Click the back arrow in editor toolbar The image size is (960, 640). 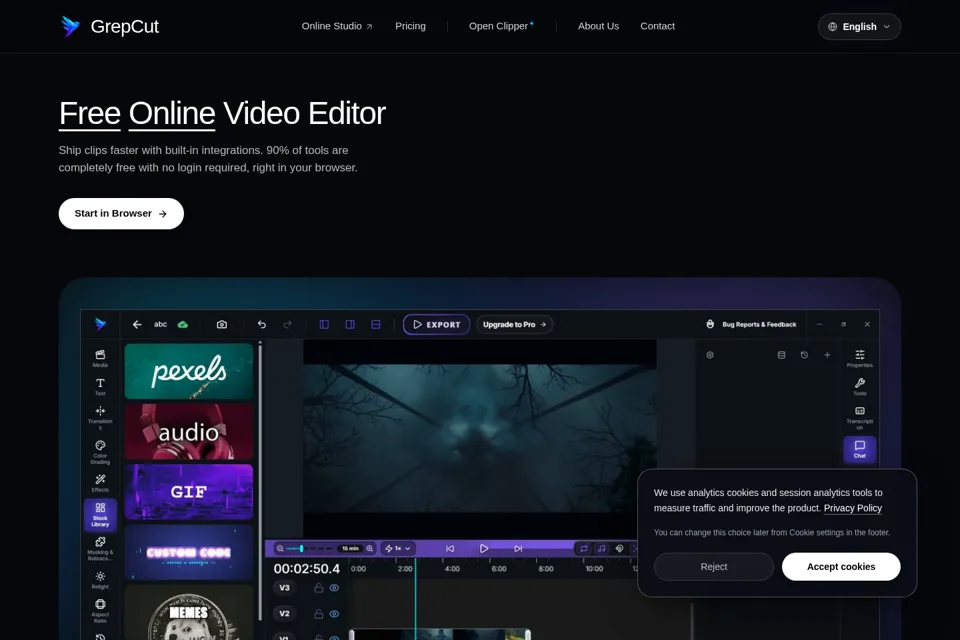(x=137, y=325)
